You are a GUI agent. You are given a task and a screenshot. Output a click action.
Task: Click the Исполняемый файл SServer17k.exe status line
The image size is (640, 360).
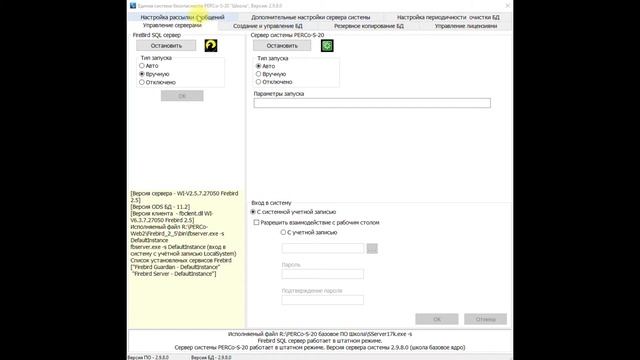tap(320, 334)
